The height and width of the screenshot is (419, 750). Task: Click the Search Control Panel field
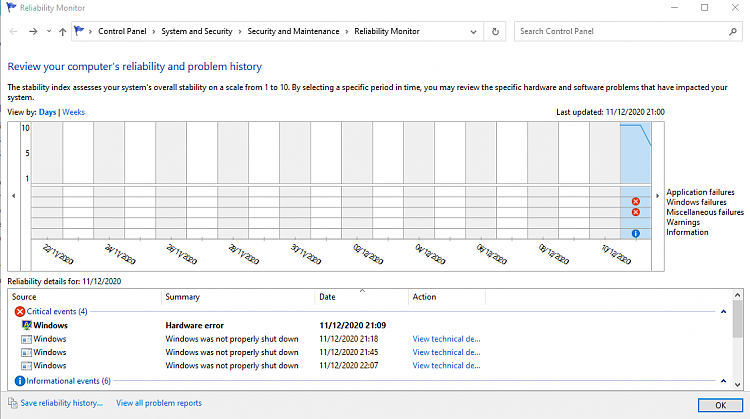click(x=620, y=32)
